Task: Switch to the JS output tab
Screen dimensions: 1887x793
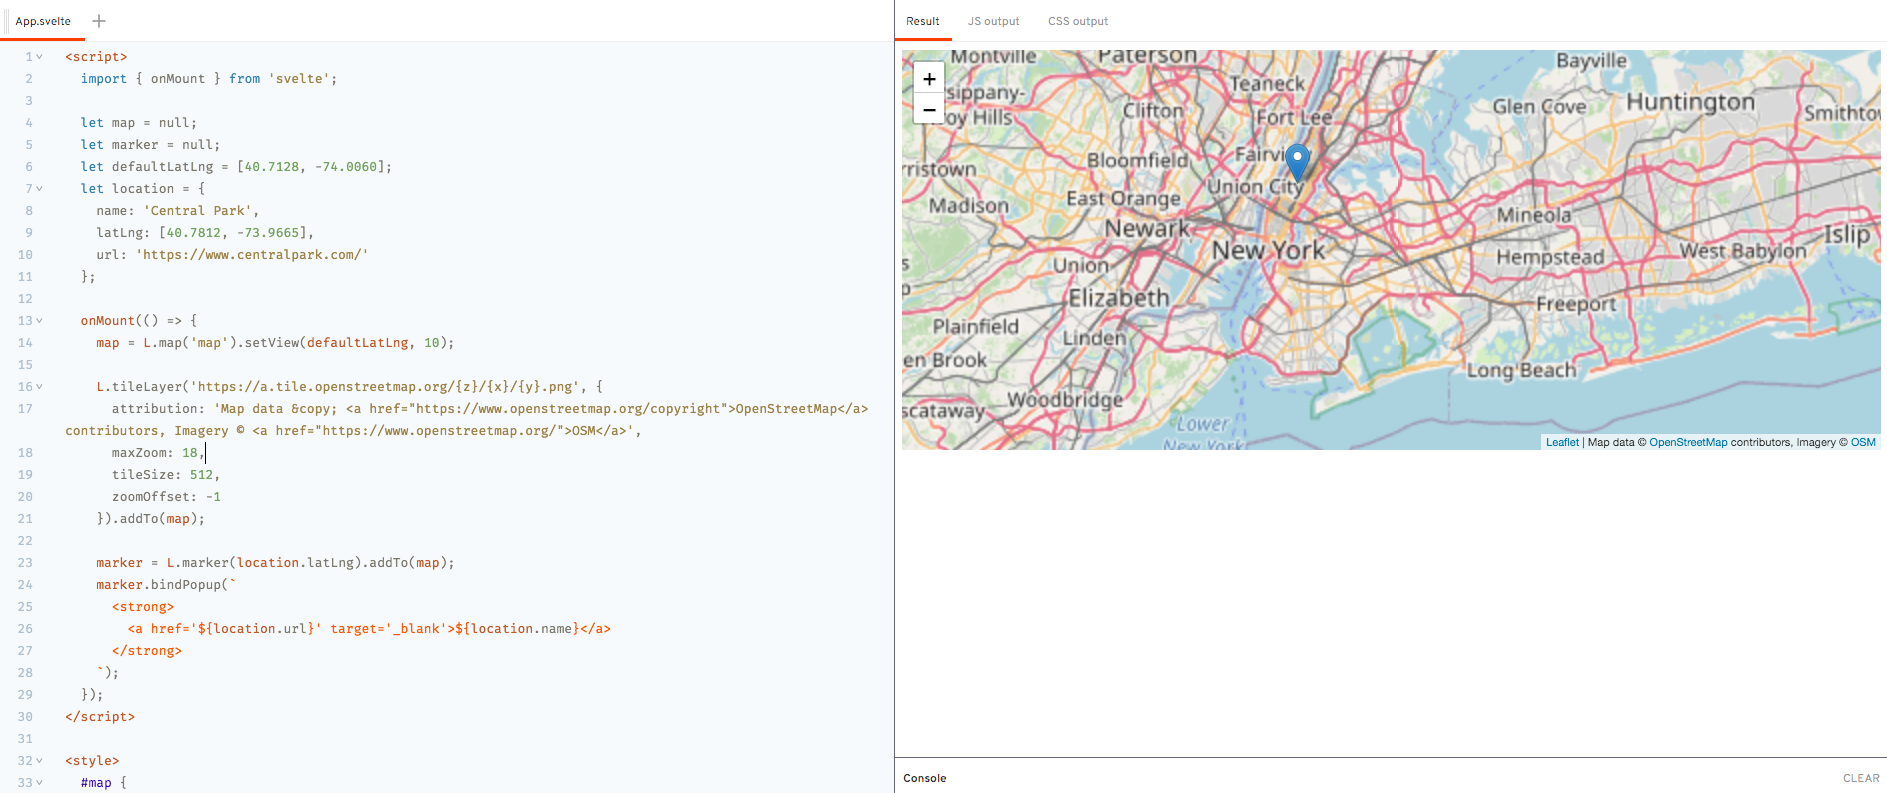Action: (993, 21)
